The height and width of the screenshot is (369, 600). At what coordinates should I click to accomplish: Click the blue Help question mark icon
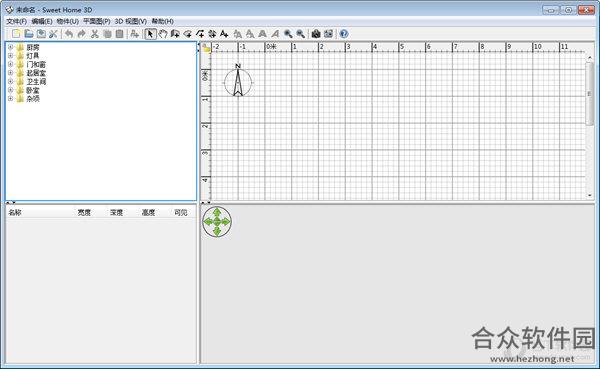click(344, 34)
